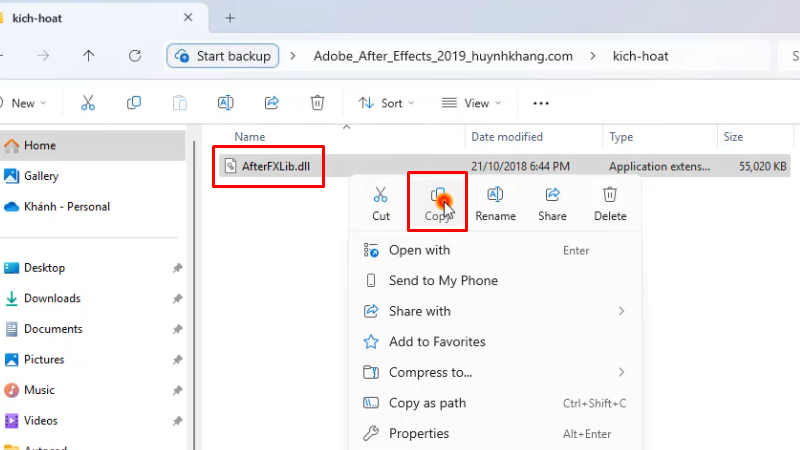Open the New item dropdown

(x=23, y=104)
